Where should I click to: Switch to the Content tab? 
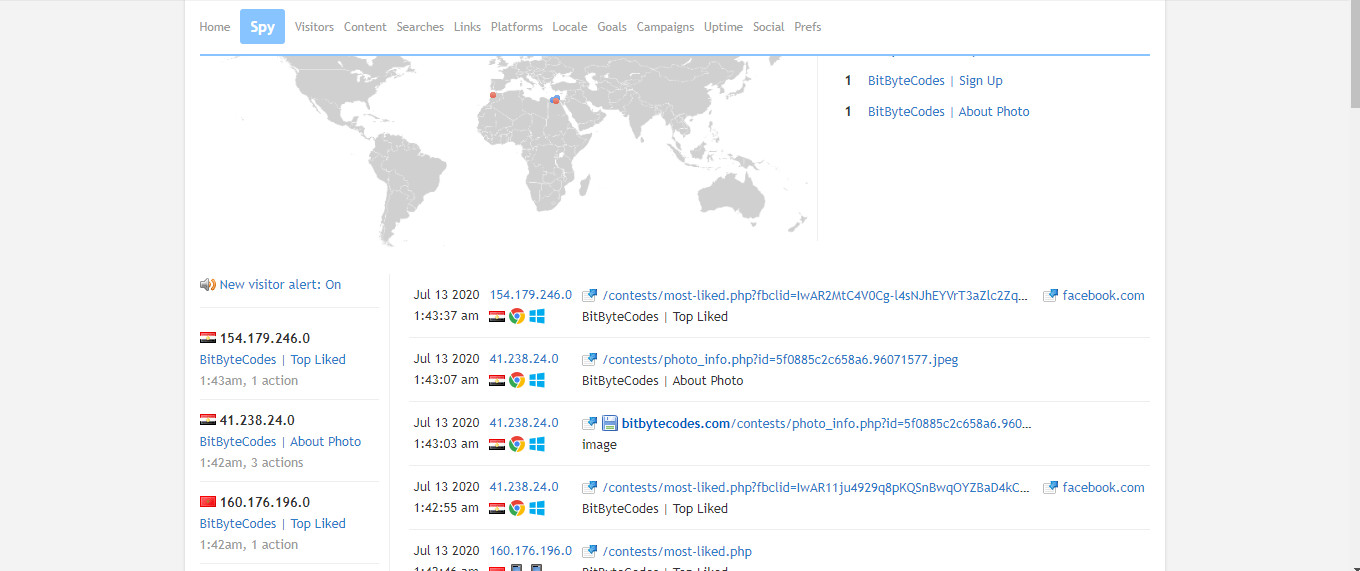[365, 27]
